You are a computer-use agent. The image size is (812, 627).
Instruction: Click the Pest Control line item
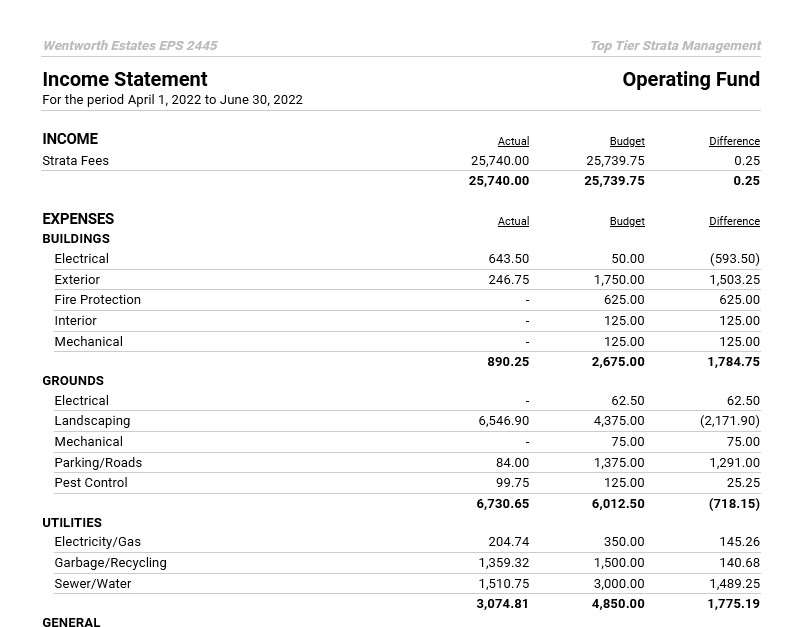click(91, 483)
